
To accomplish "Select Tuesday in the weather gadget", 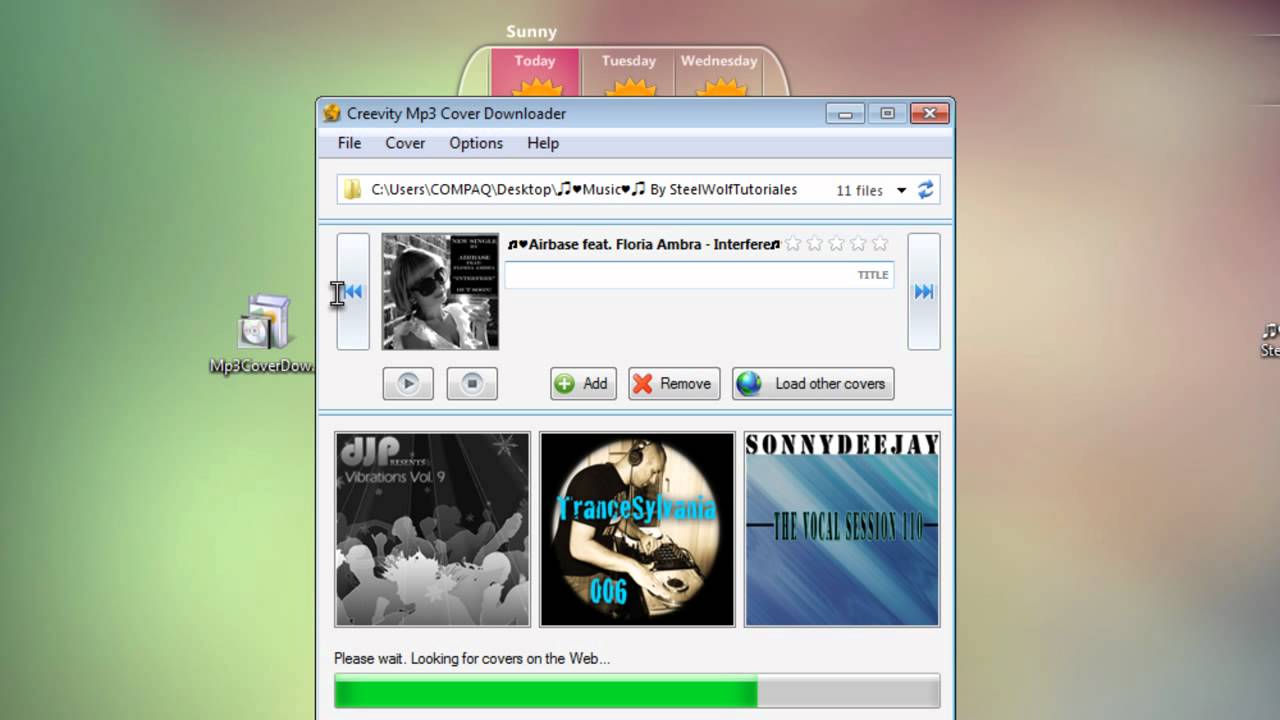I will pyautogui.click(x=628, y=73).
